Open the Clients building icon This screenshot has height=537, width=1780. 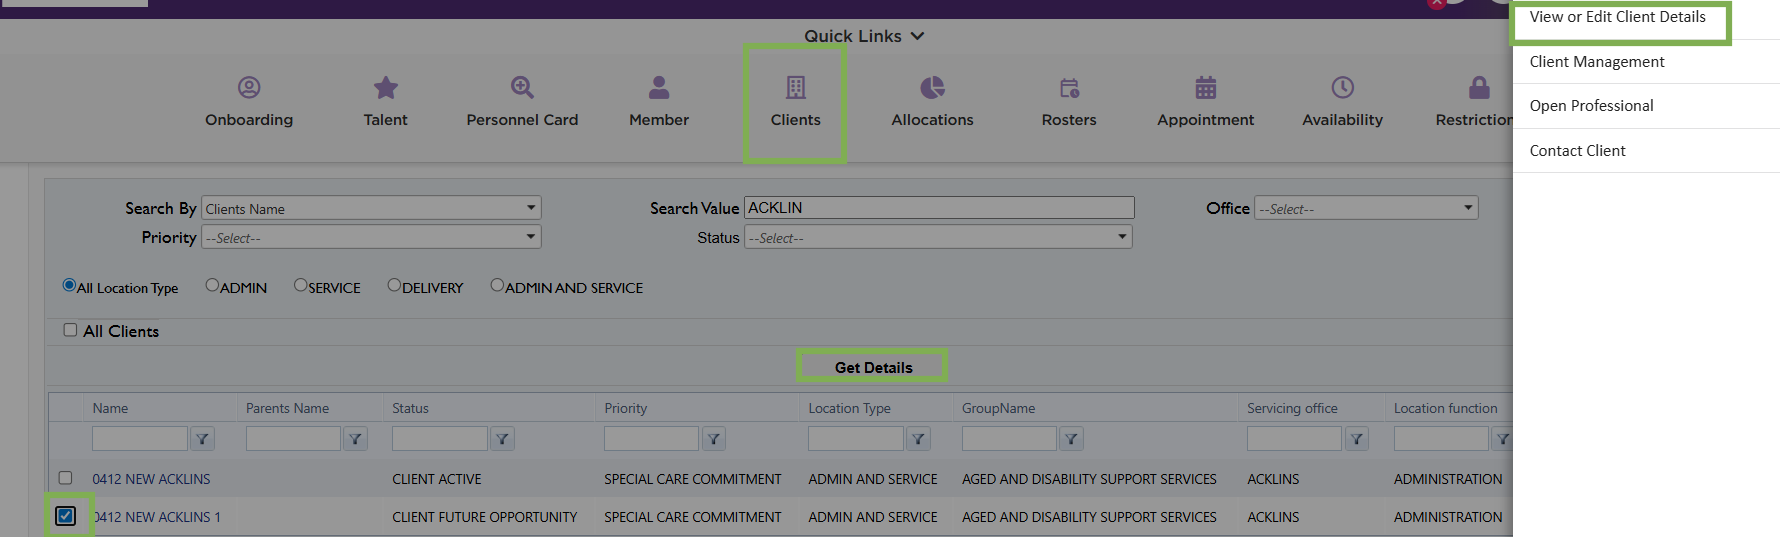pos(795,88)
